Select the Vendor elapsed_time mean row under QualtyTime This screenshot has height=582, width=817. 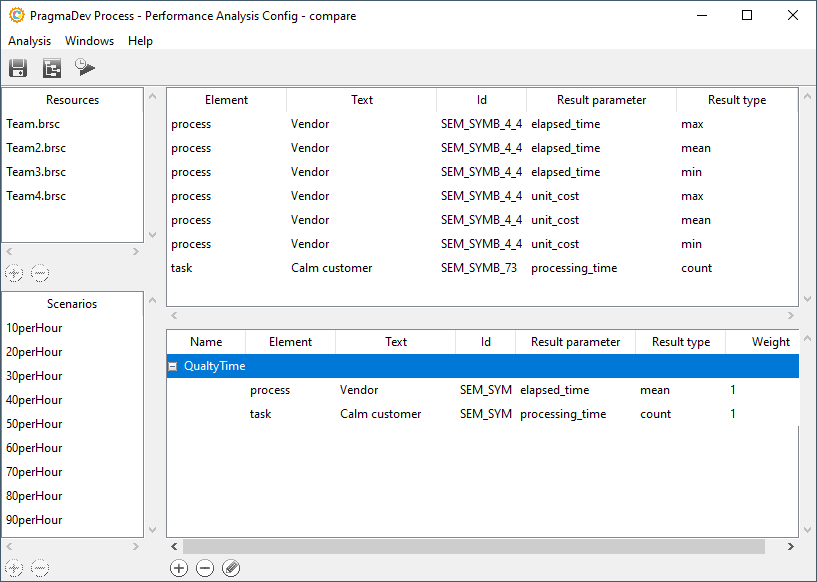coord(480,390)
